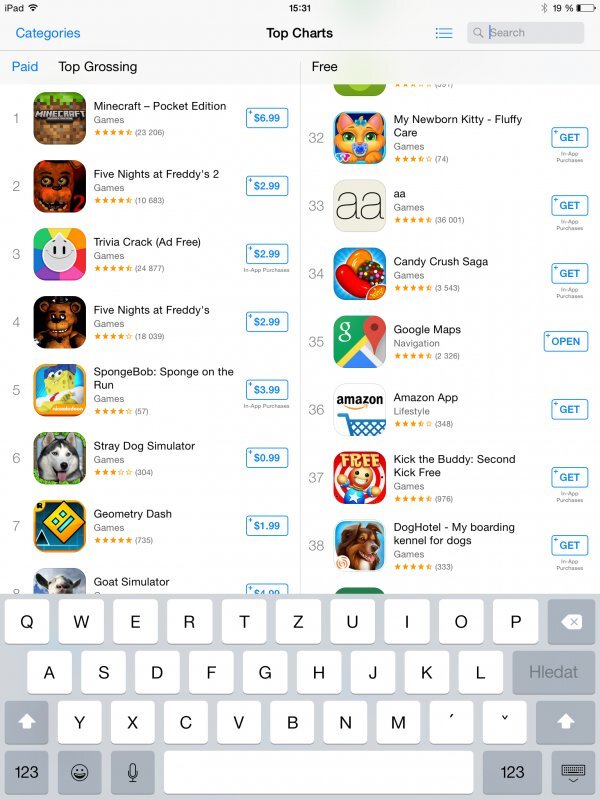This screenshot has height=800, width=600.
Task: Open the Minecraft Pocket Edition app icon
Action: (x=60, y=118)
